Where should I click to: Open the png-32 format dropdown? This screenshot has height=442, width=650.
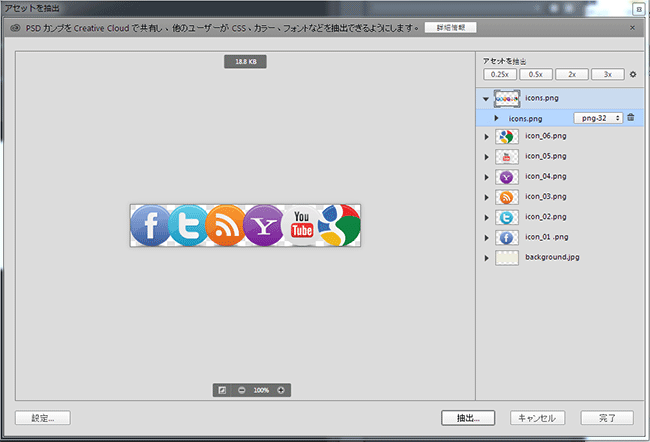point(597,118)
